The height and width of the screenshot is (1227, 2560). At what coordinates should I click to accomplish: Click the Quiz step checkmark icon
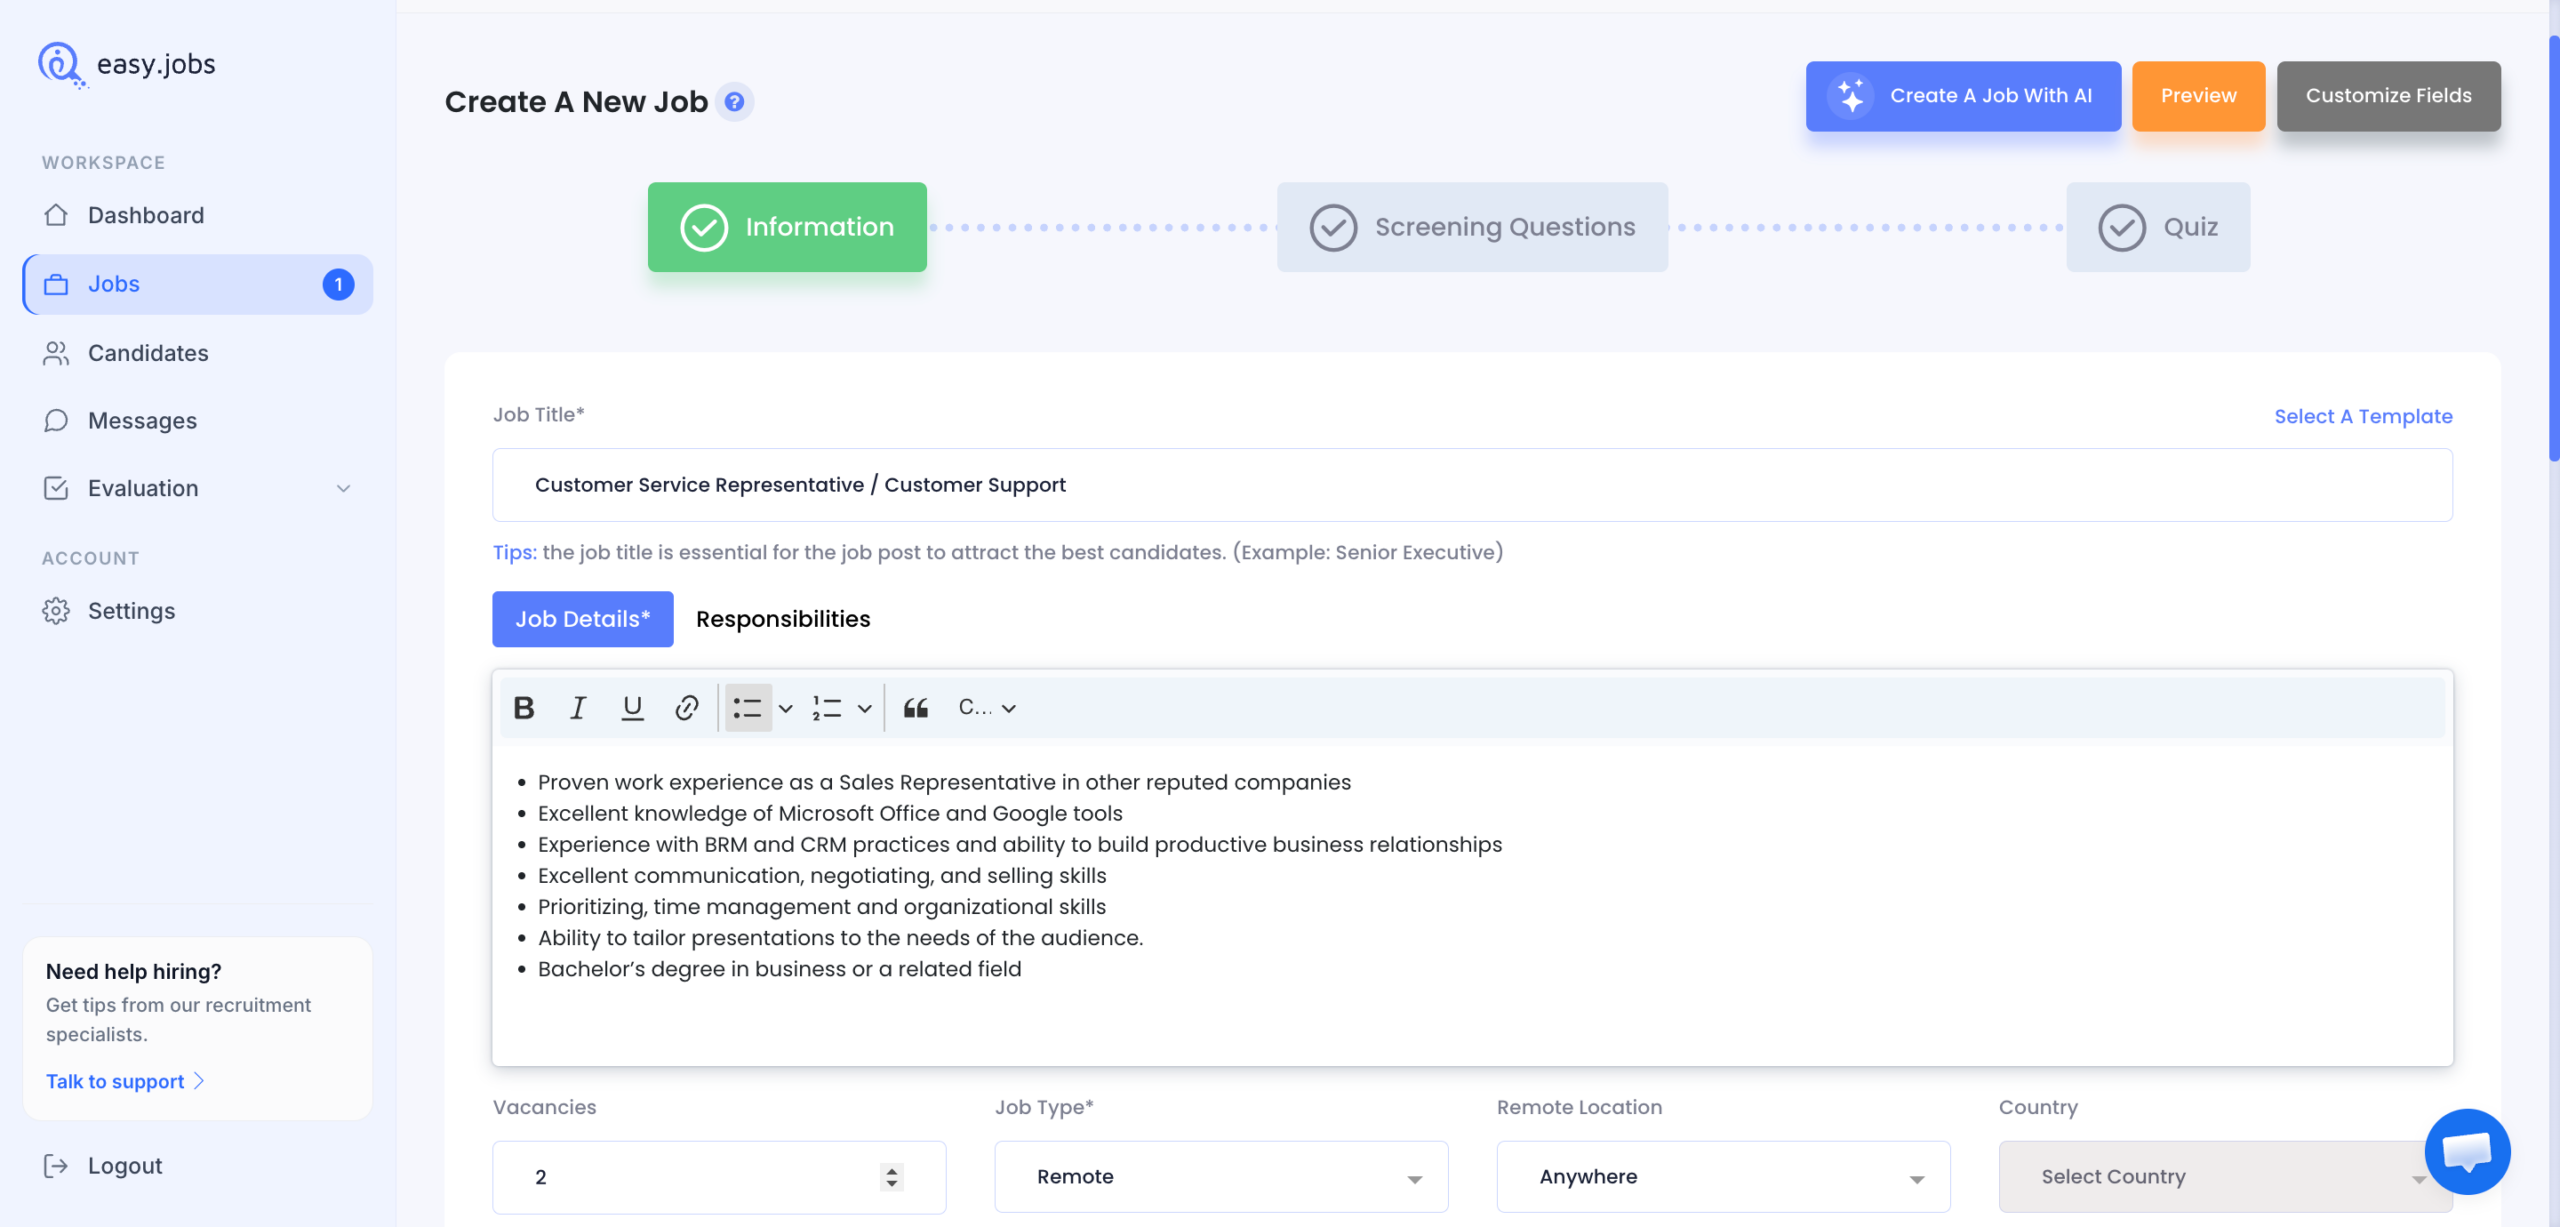pos(2122,228)
